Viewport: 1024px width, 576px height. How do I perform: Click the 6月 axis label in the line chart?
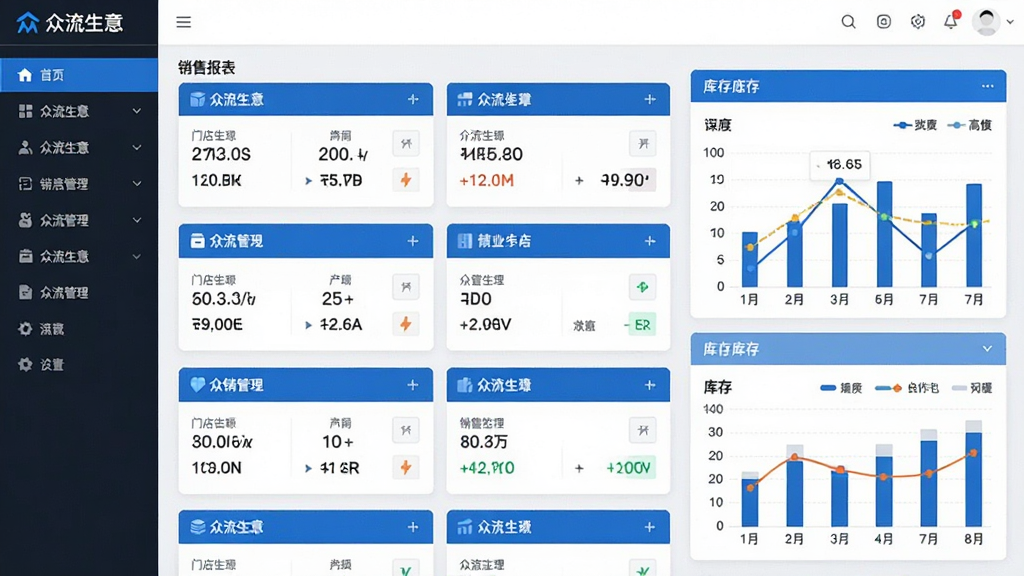884,299
